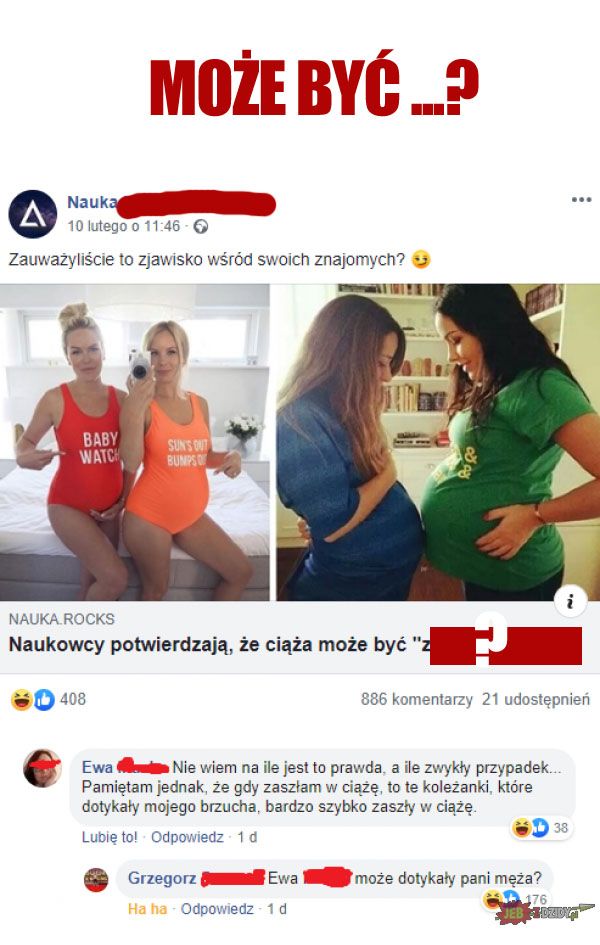Open the 'Naukowcy potwierdzają' article headline
Image resolution: width=600 pixels, height=945 pixels.
pyautogui.click(x=220, y=645)
